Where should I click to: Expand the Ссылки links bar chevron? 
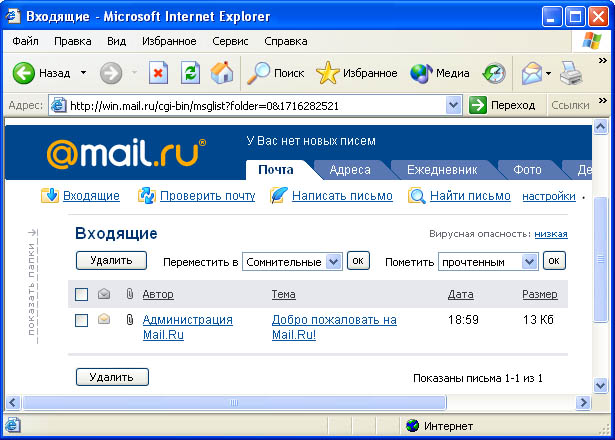pos(602,101)
